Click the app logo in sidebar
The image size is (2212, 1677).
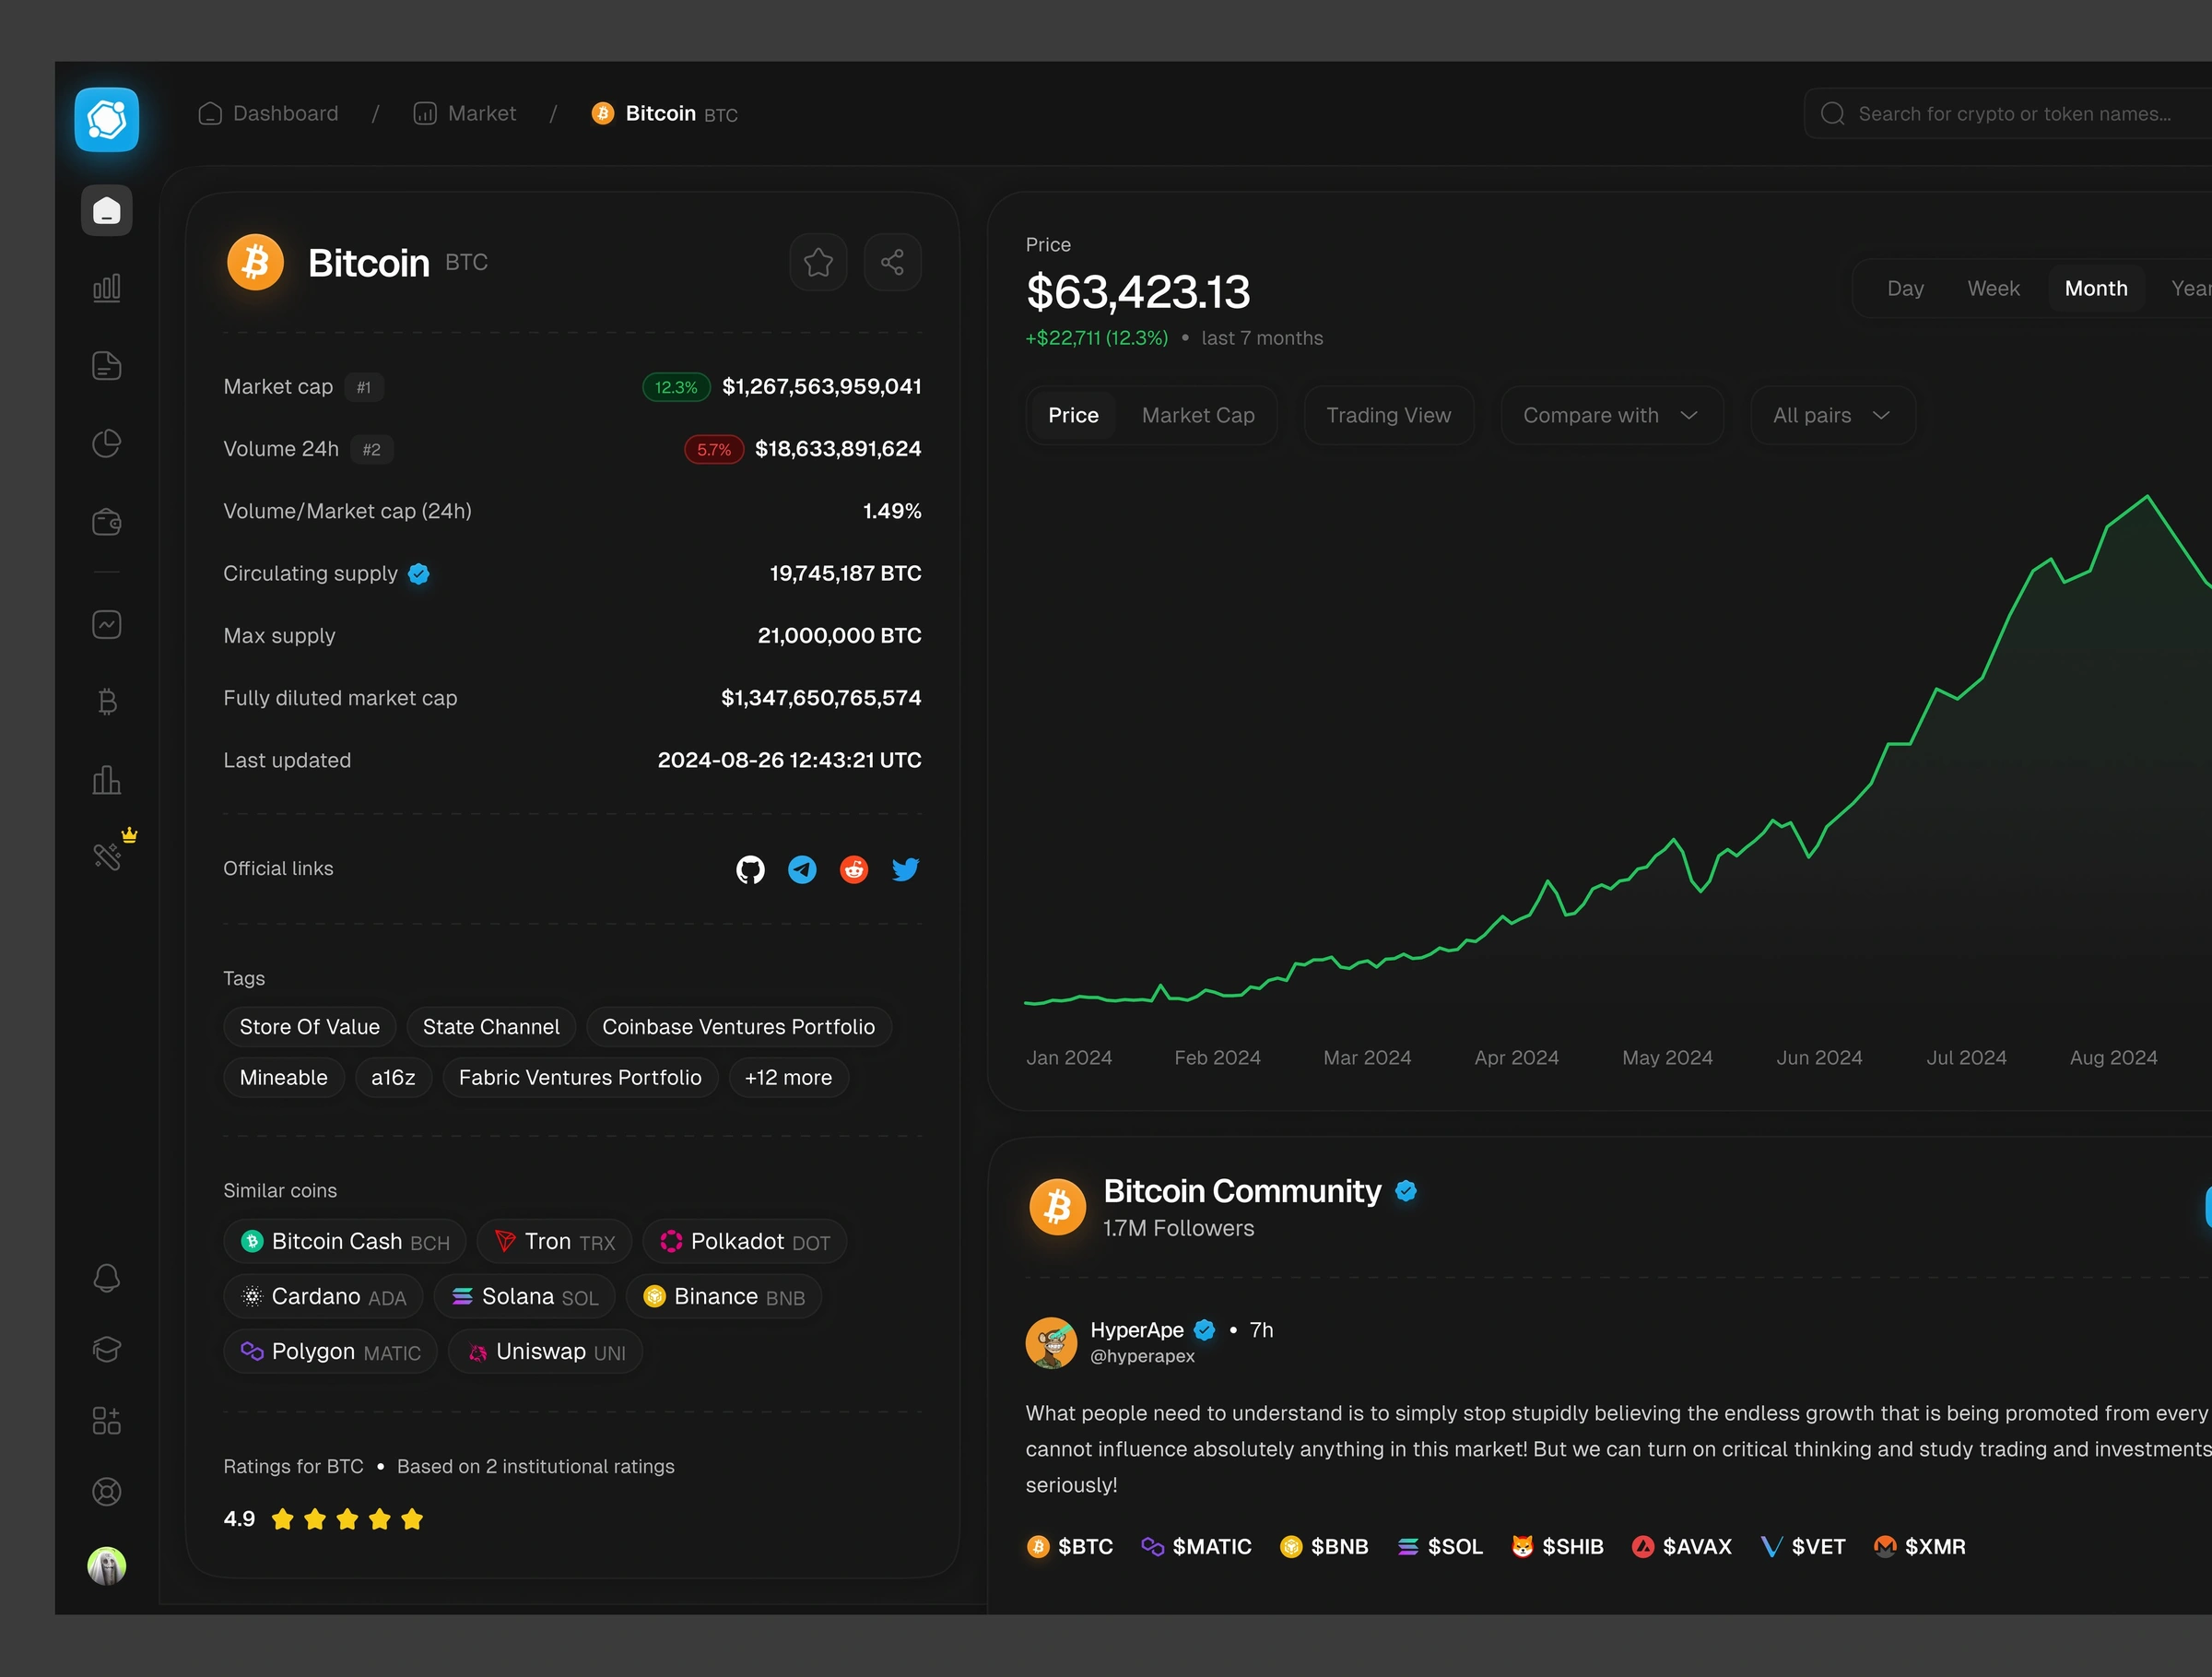tap(106, 120)
